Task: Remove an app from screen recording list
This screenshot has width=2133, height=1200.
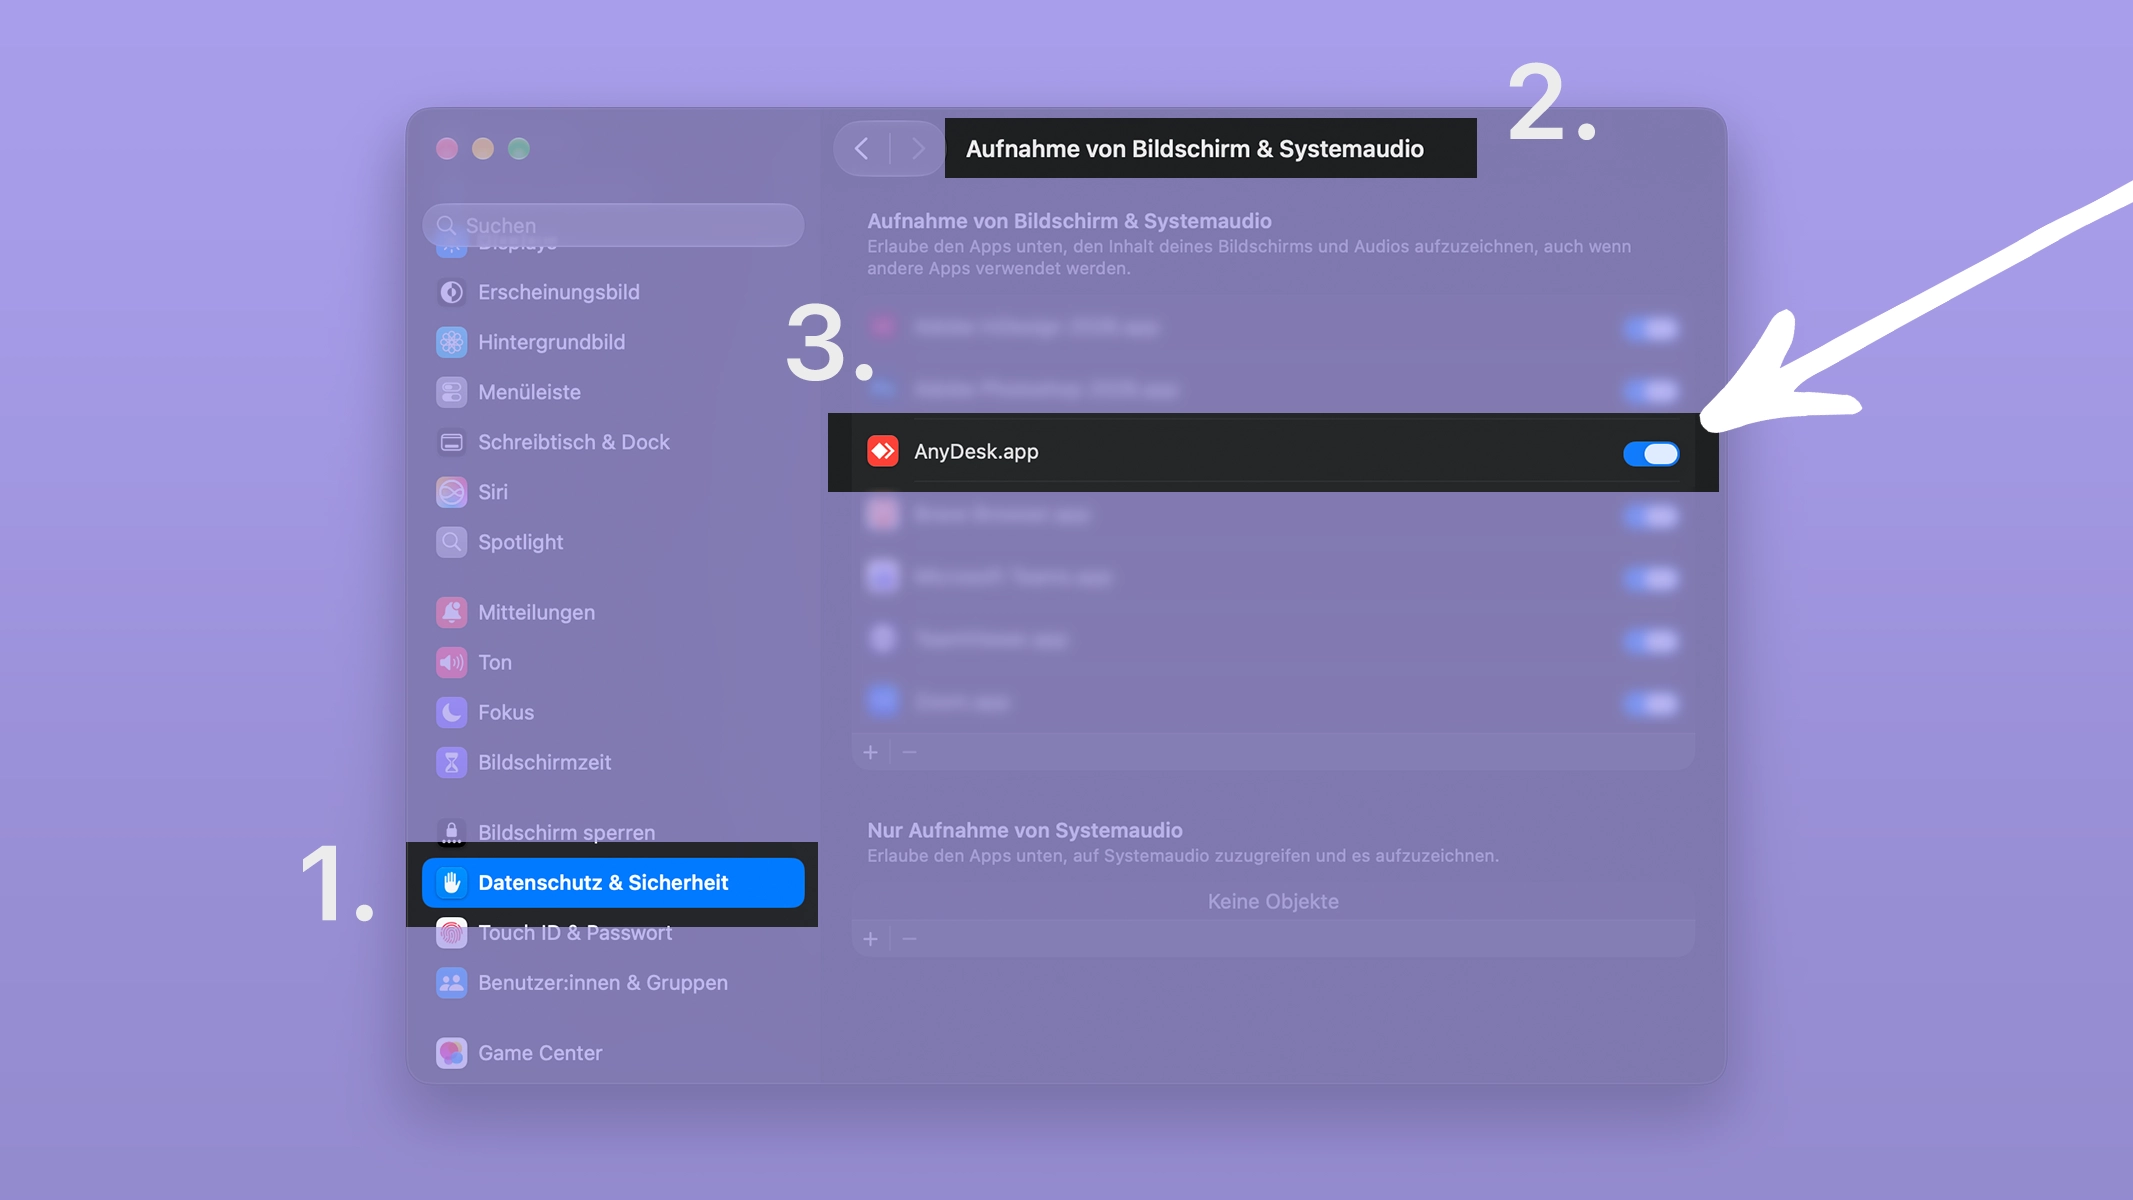Action: tap(909, 752)
